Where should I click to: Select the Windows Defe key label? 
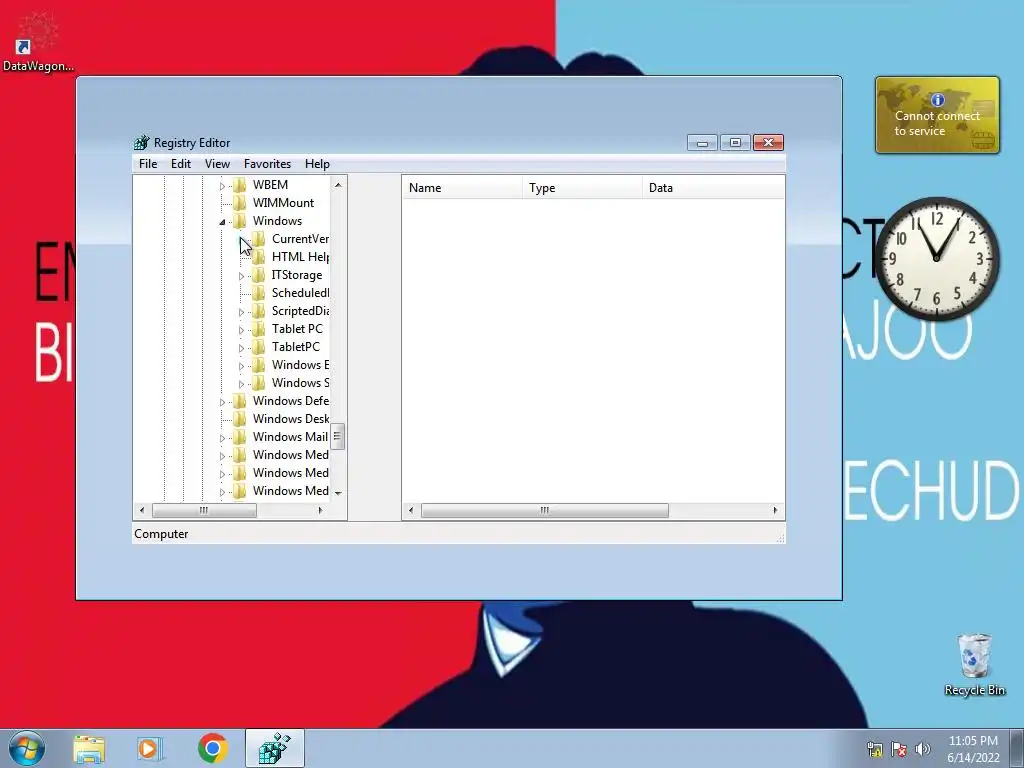click(x=291, y=401)
